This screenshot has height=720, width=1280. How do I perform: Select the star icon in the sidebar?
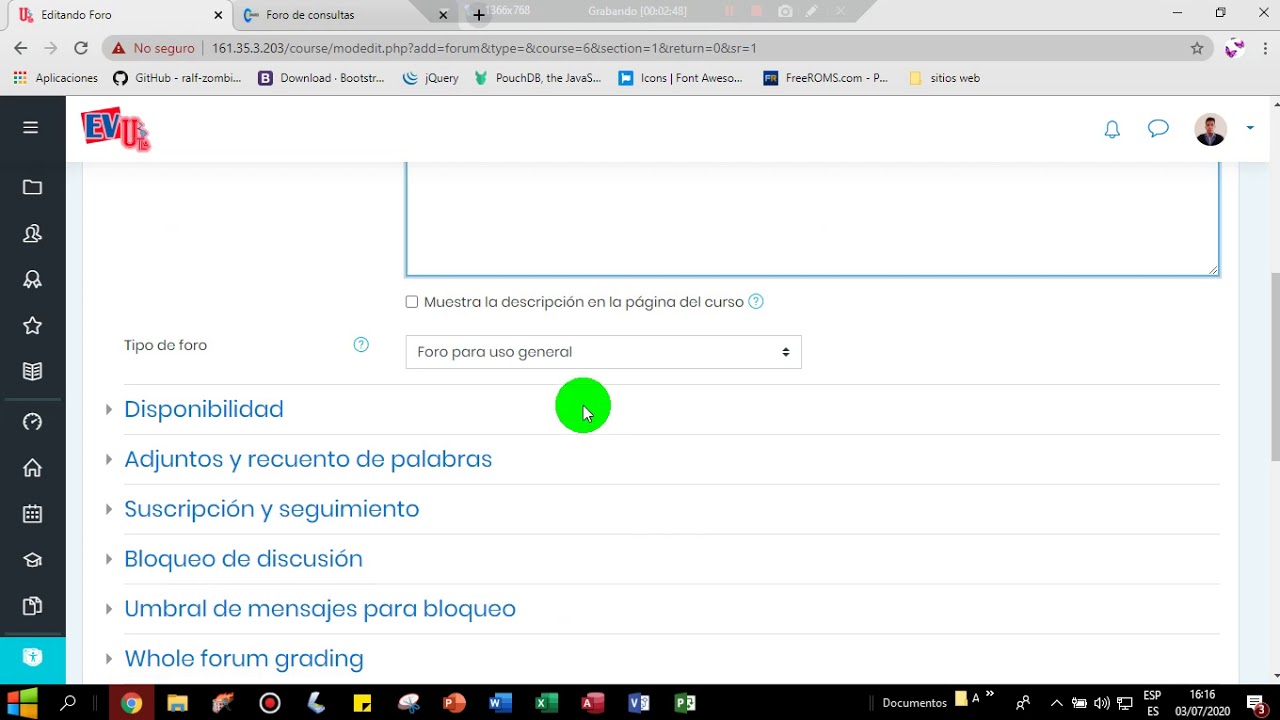pyautogui.click(x=32, y=325)
